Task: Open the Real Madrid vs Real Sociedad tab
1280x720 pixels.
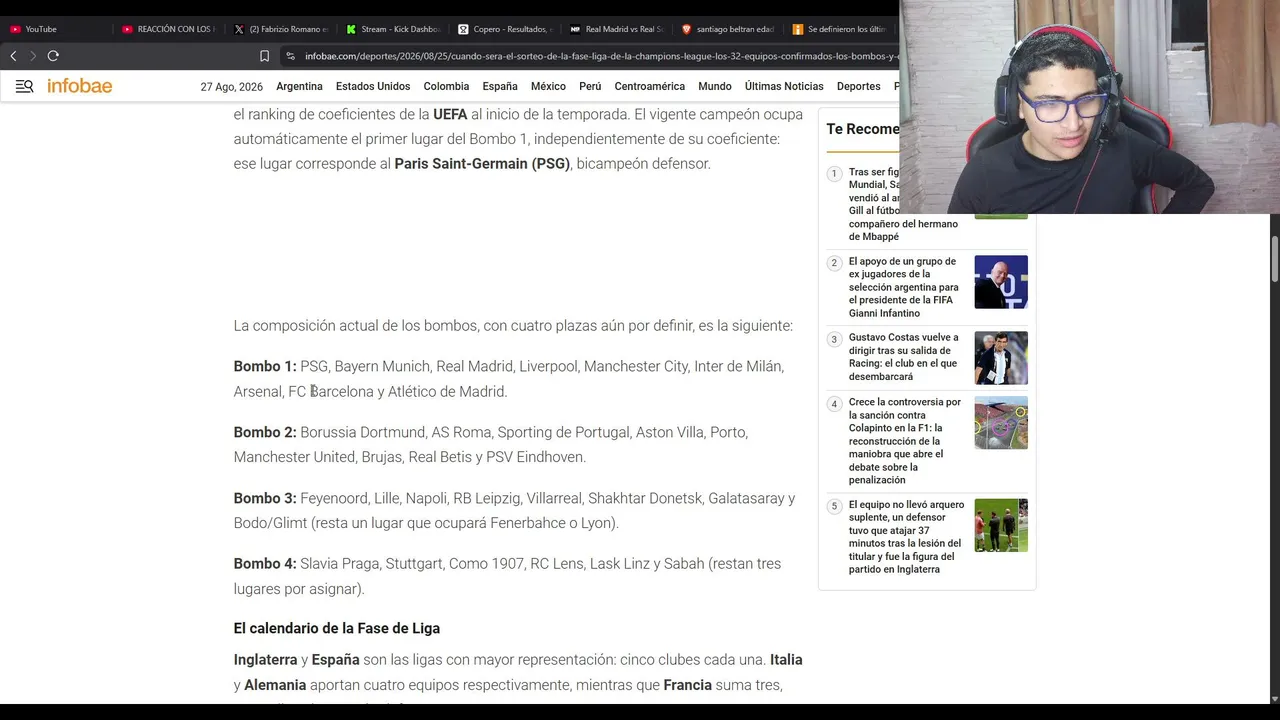Action: point(617,29)
